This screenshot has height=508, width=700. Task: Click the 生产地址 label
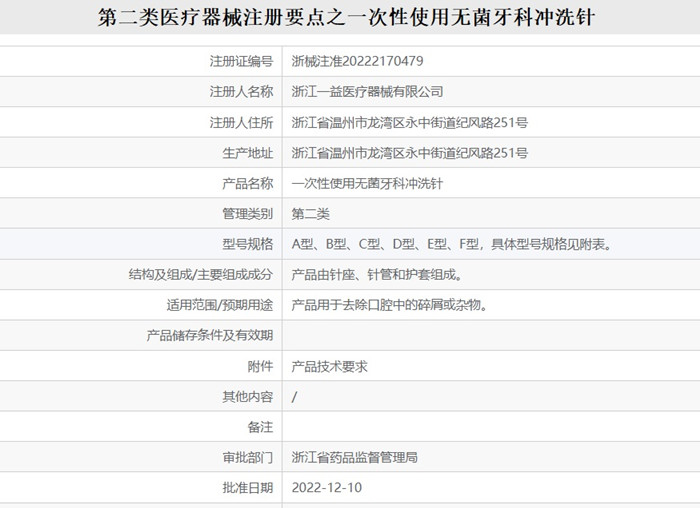click(248, 153)
